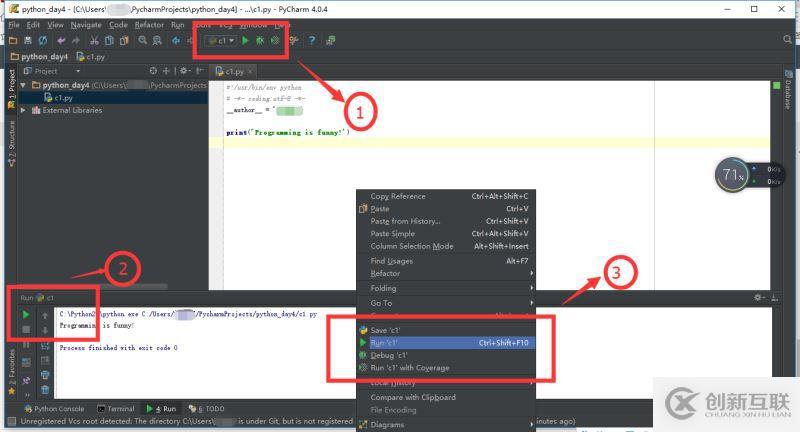Open the Refactor menu
Image resolution: width=800 pixels, height=432 pixels.
click(x=149, y=24)
